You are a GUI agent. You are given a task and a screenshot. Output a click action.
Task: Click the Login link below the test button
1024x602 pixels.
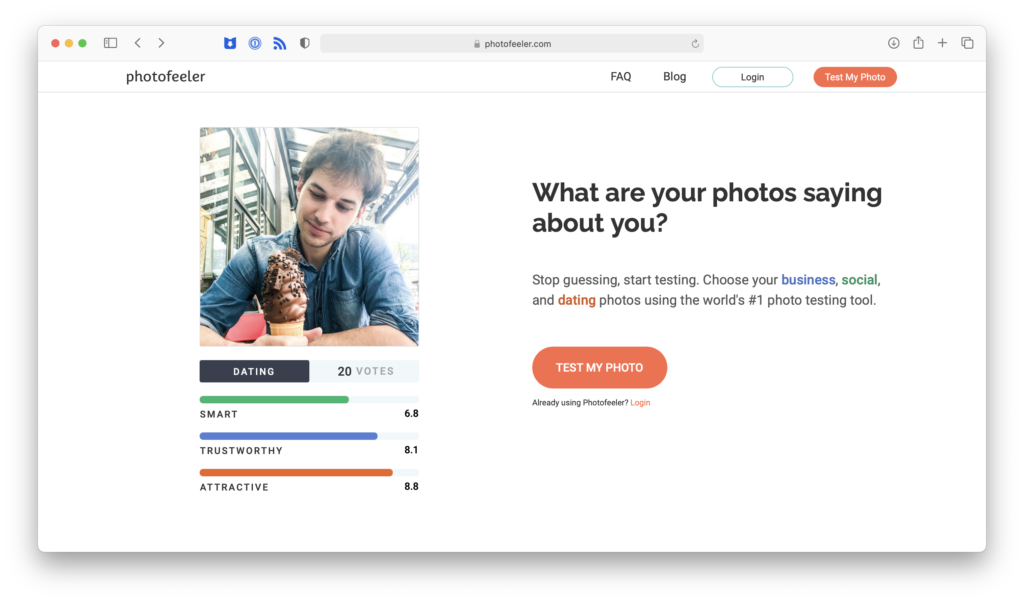point(640,403)
